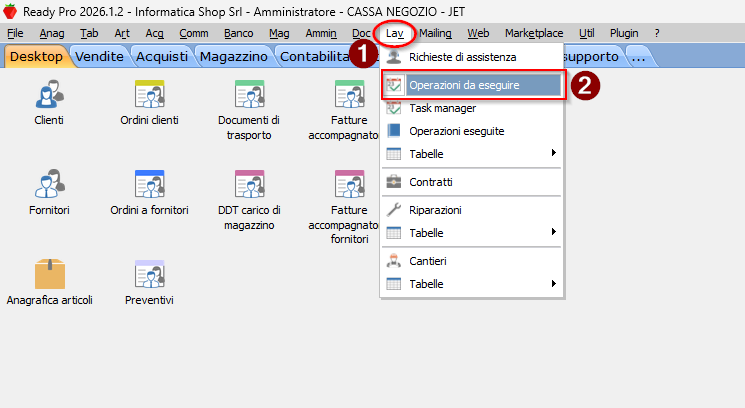Open Documenti di trasporto icon

[249, 96]
